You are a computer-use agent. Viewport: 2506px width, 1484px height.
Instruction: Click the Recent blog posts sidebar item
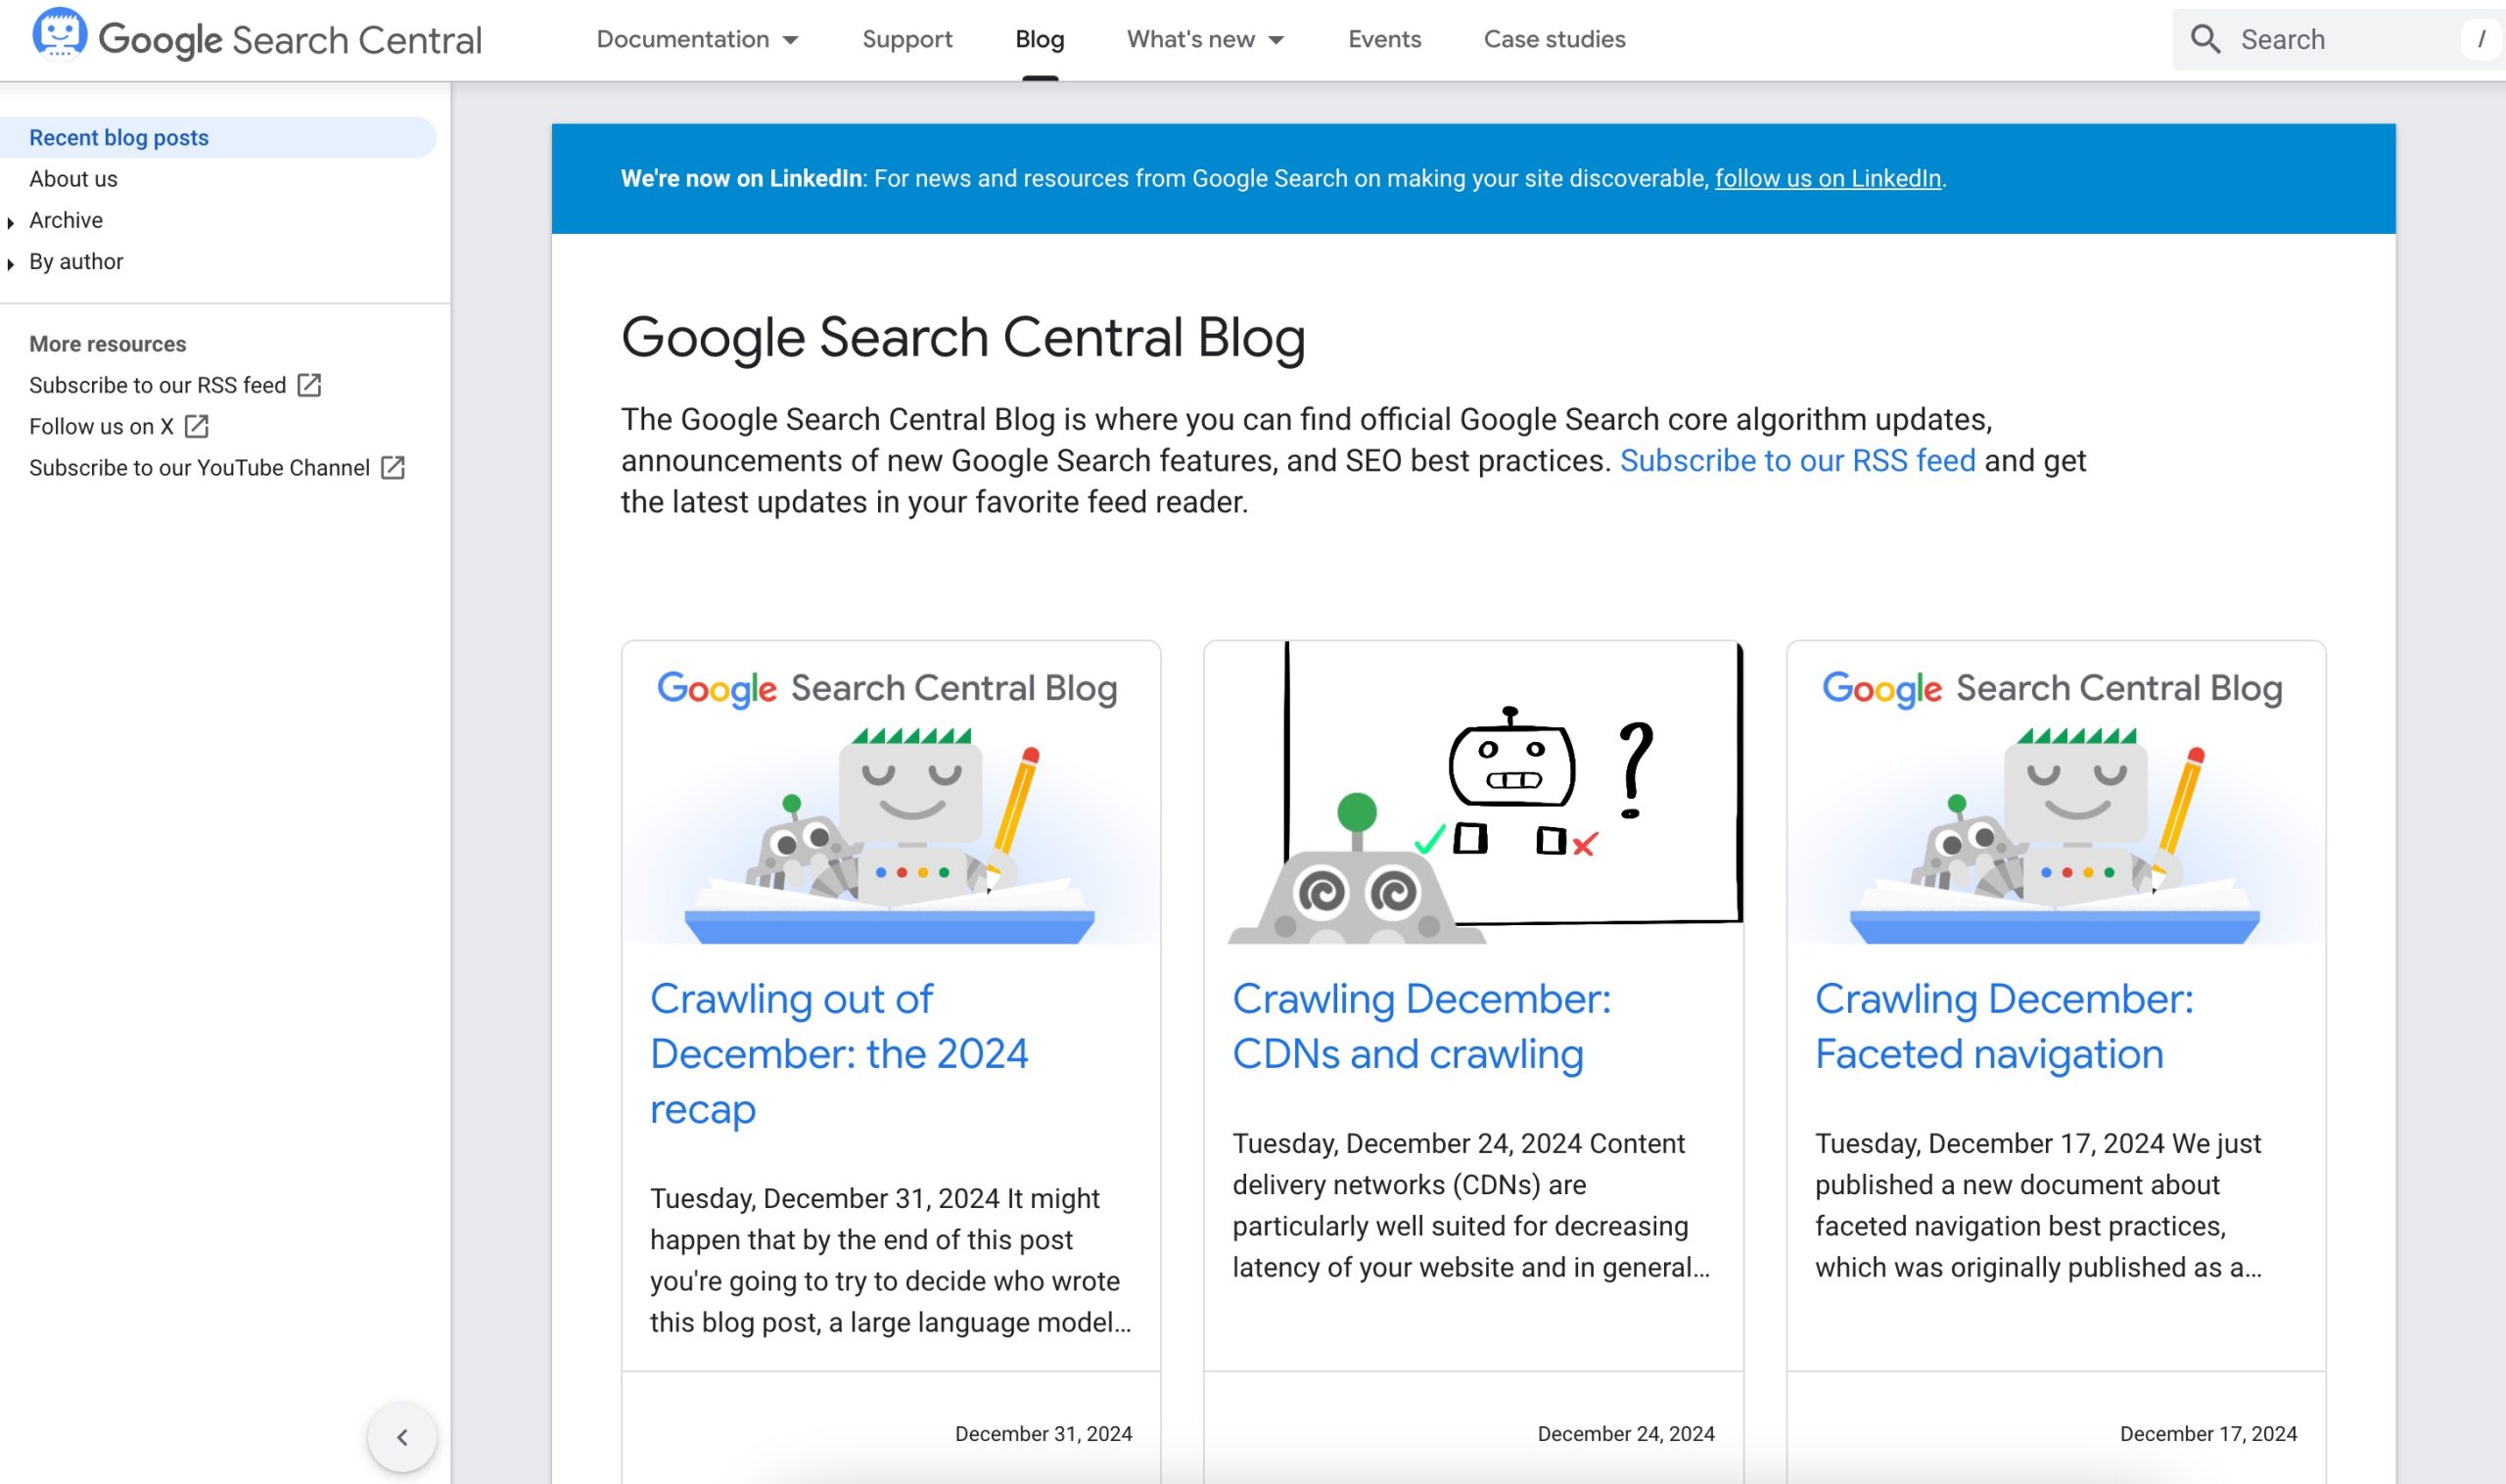point(118,136)
